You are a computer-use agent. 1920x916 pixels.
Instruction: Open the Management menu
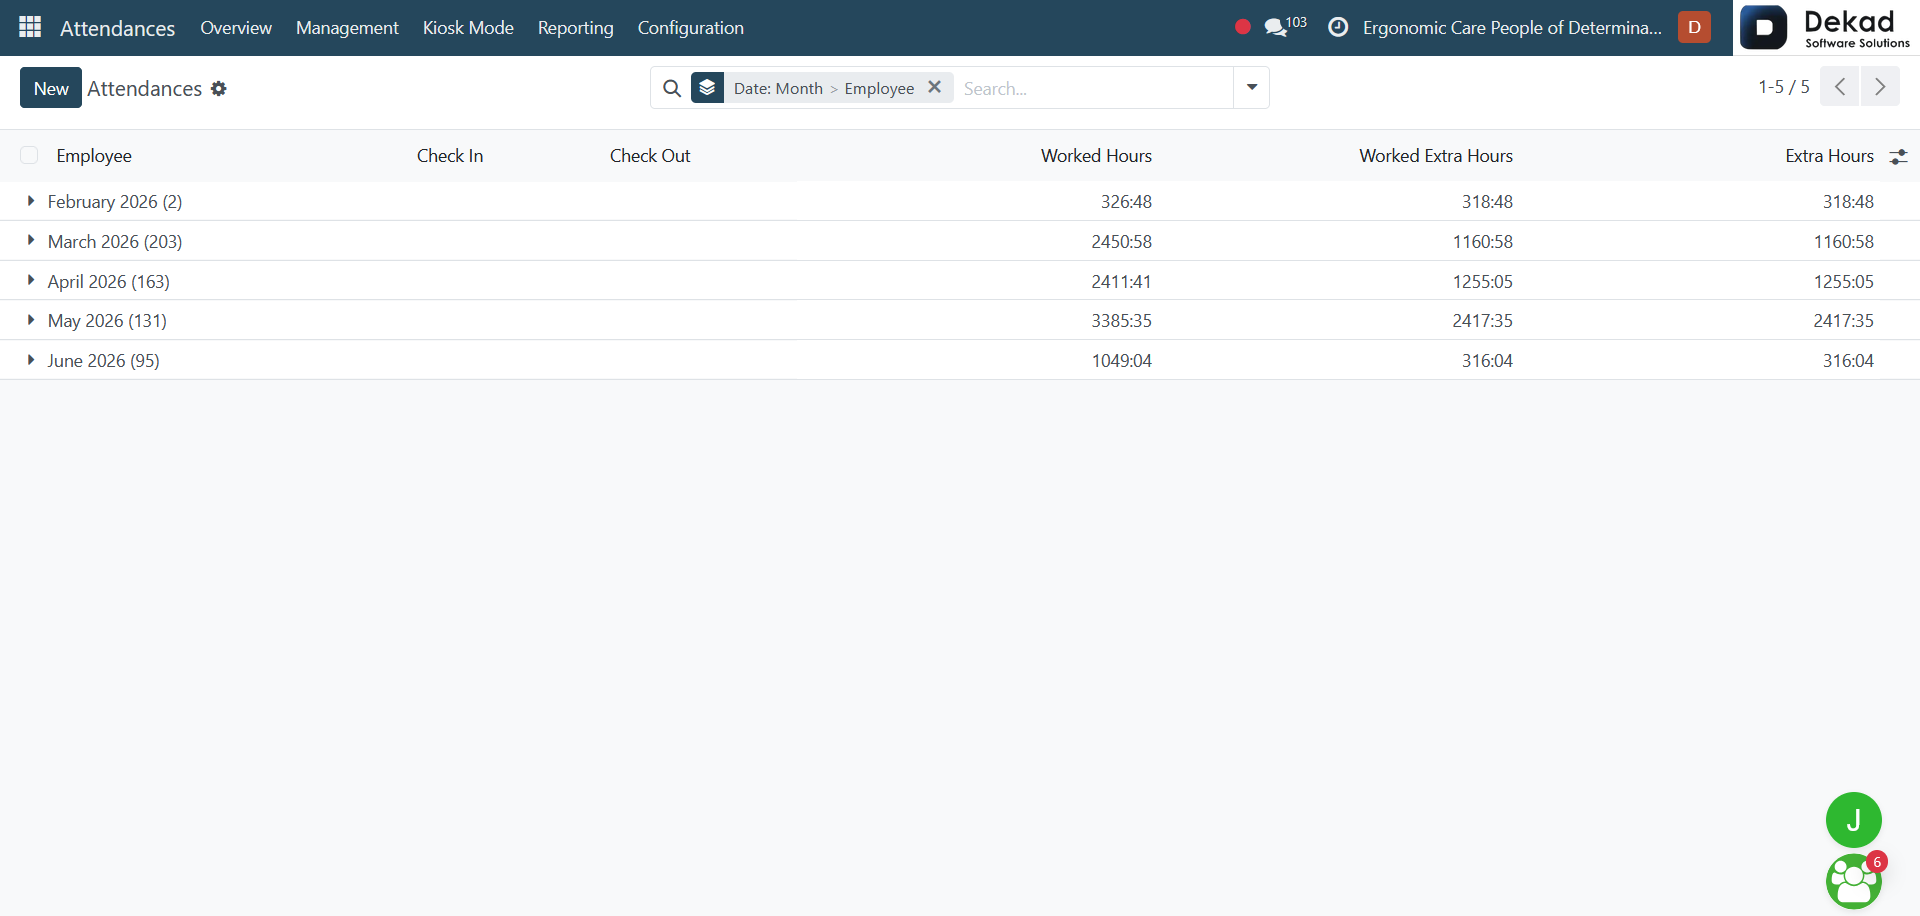(347, 27)
